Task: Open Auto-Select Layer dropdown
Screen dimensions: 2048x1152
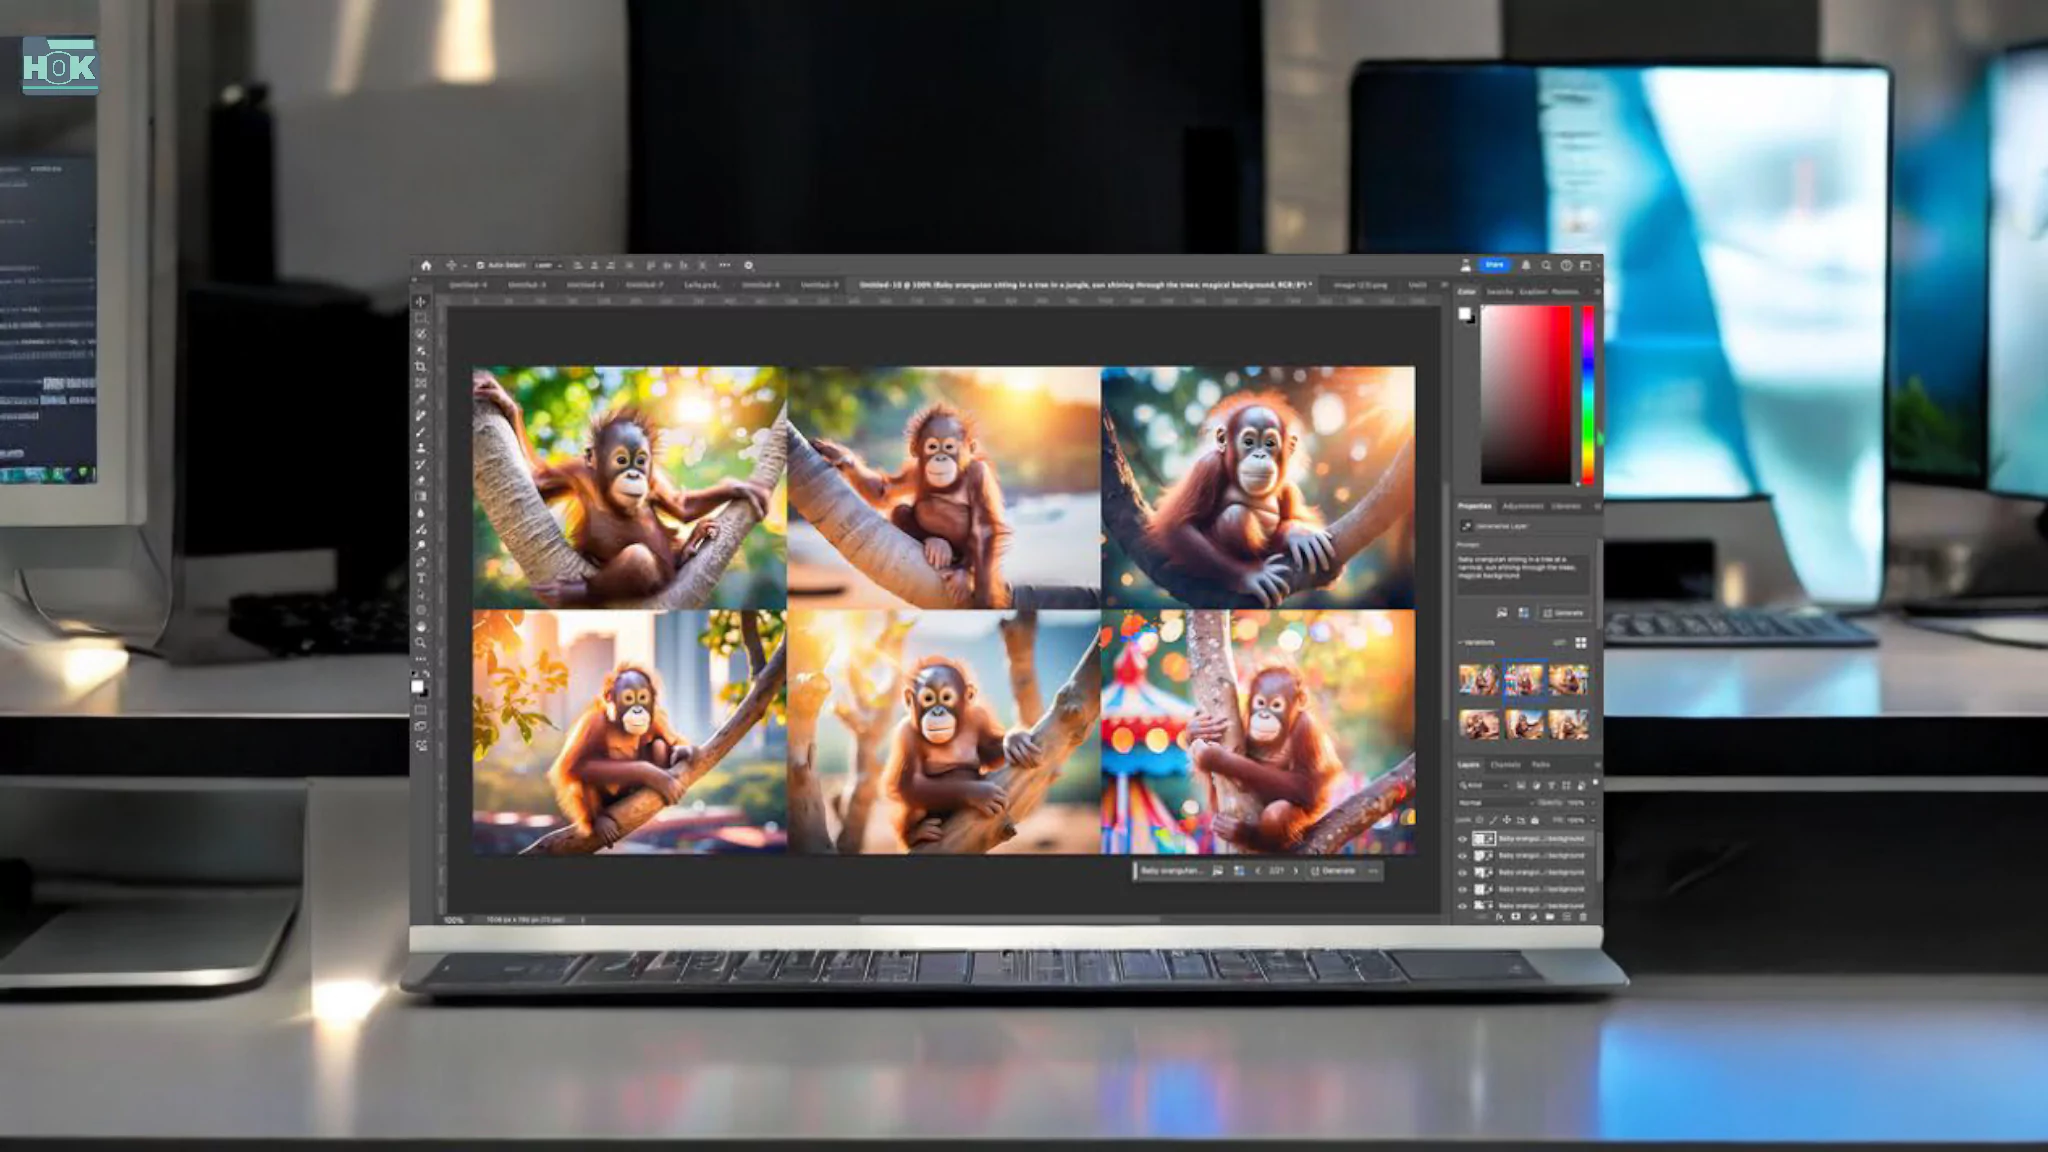Action: (x=549, y=265)
